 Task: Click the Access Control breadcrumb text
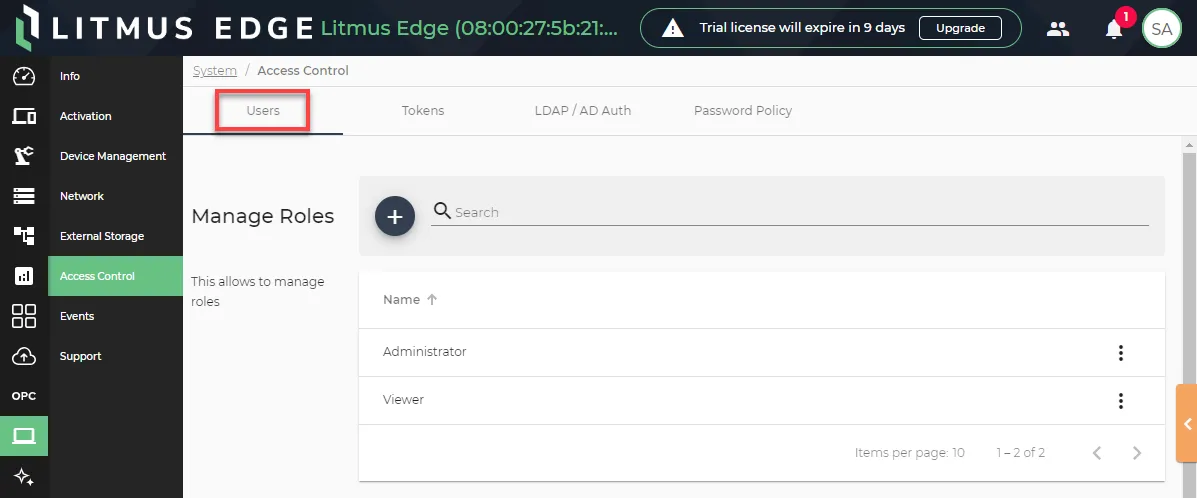tap(303, 70)
